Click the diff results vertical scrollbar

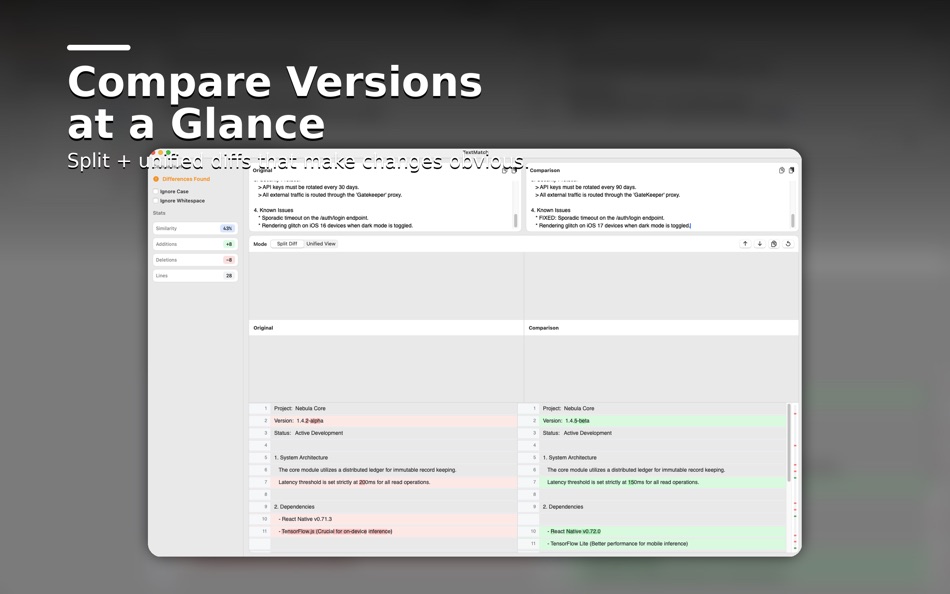pyautogui.click(x=789, y=442)
